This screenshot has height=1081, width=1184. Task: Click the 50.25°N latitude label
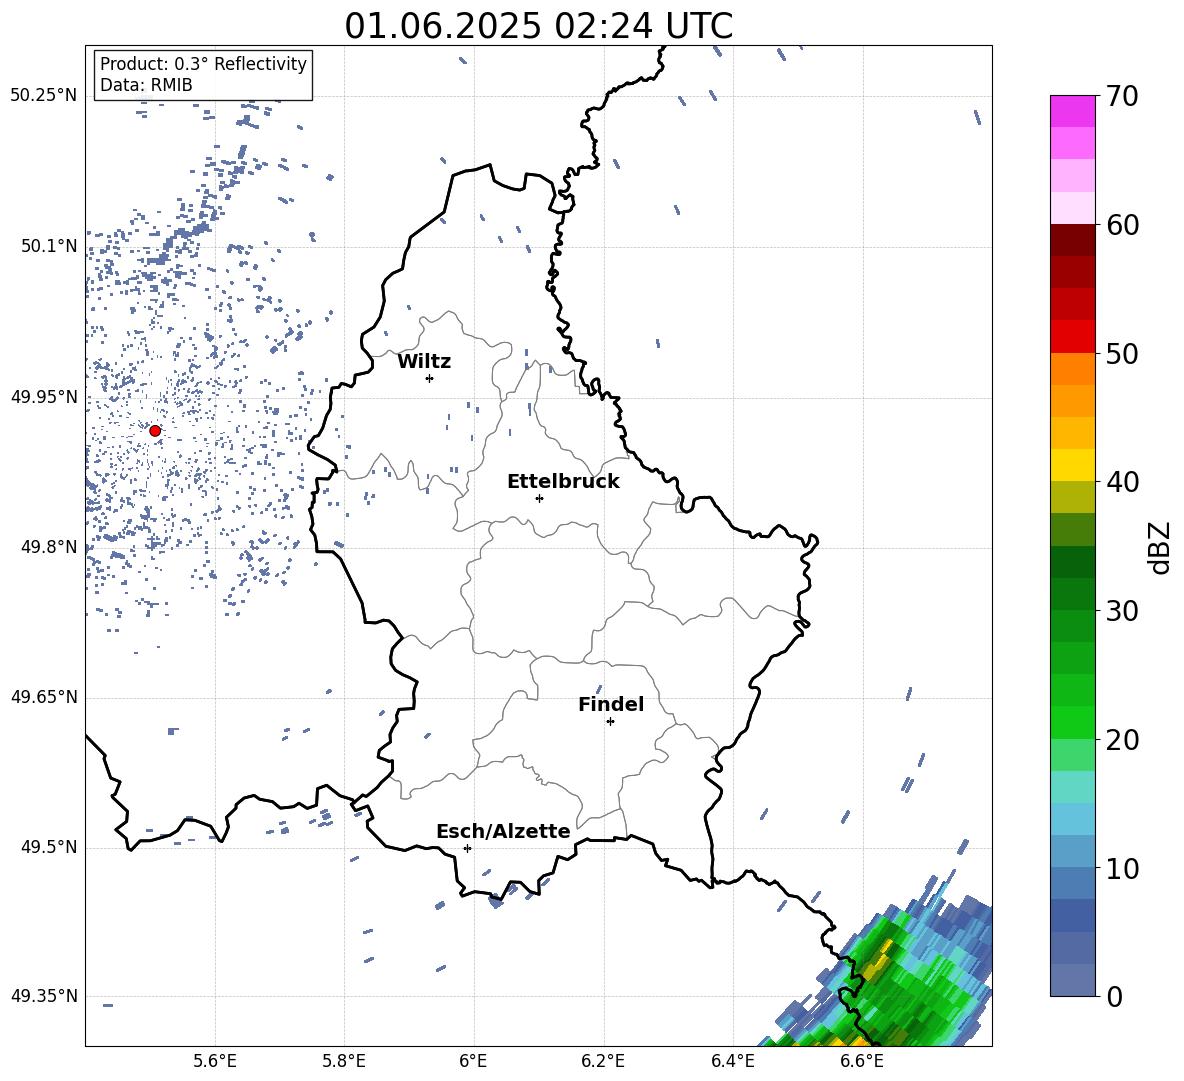44,96
